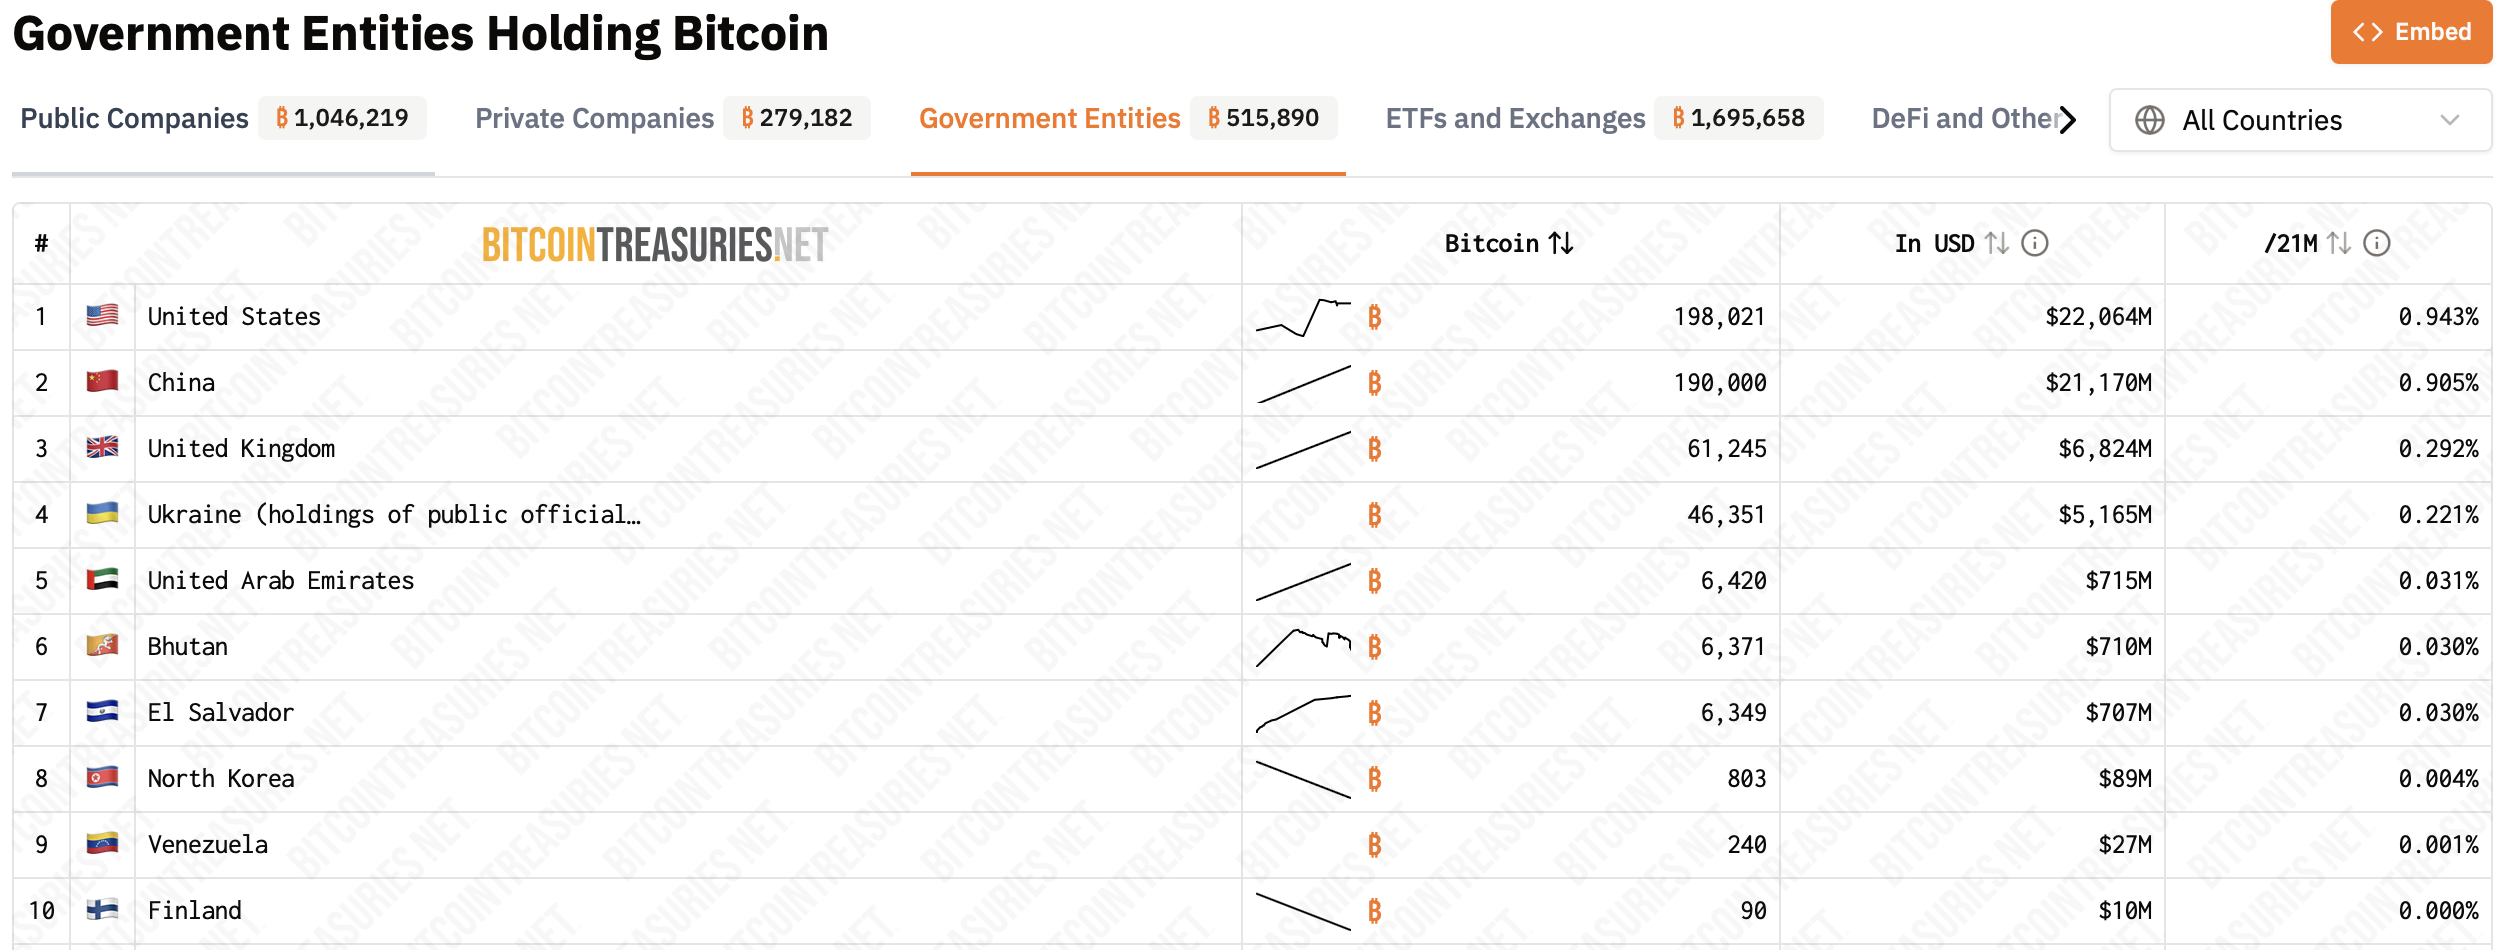Open the Private Companies tab
Image resolution: width=2498 pixels, height=950 pixels.
pos(594,118)
